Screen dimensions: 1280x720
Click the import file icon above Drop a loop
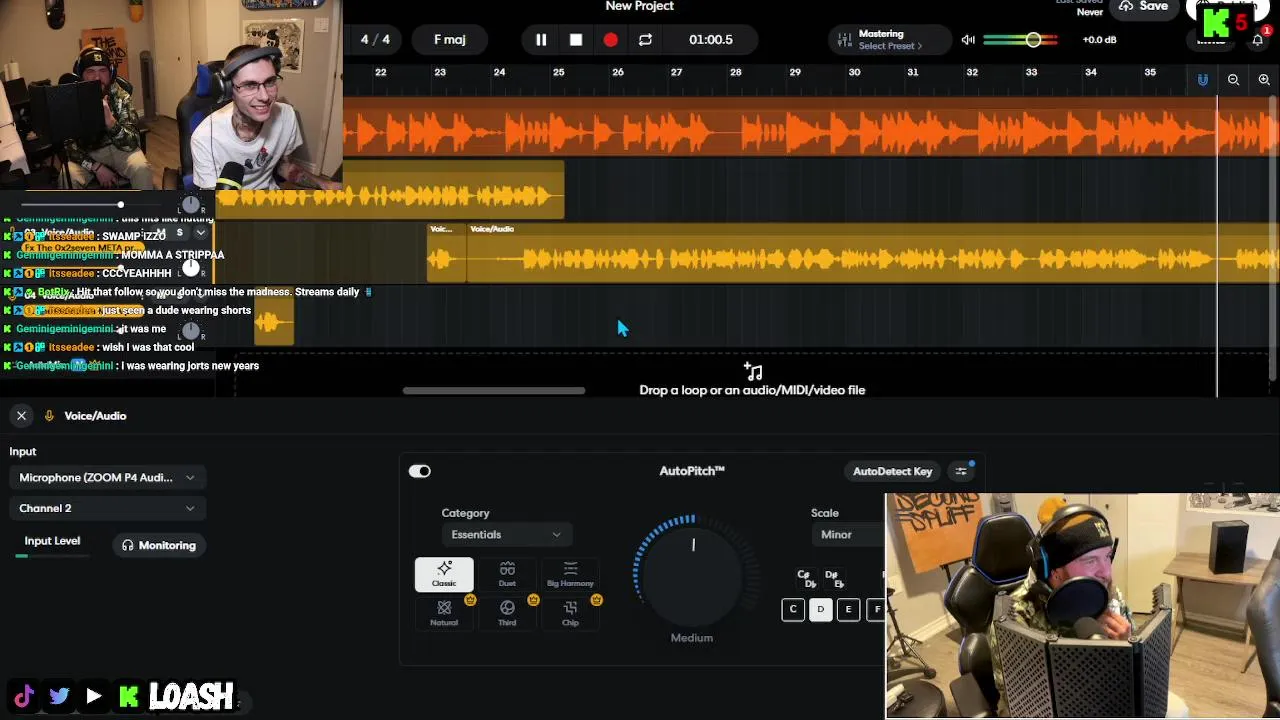point(753,372)
